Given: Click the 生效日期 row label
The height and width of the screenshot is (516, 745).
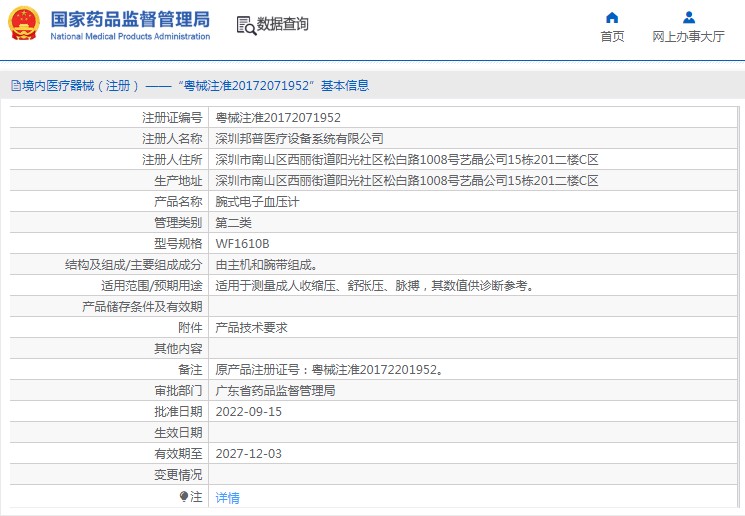Looking at the screenshot, I should pyautogui.click(x=178, y=433).
